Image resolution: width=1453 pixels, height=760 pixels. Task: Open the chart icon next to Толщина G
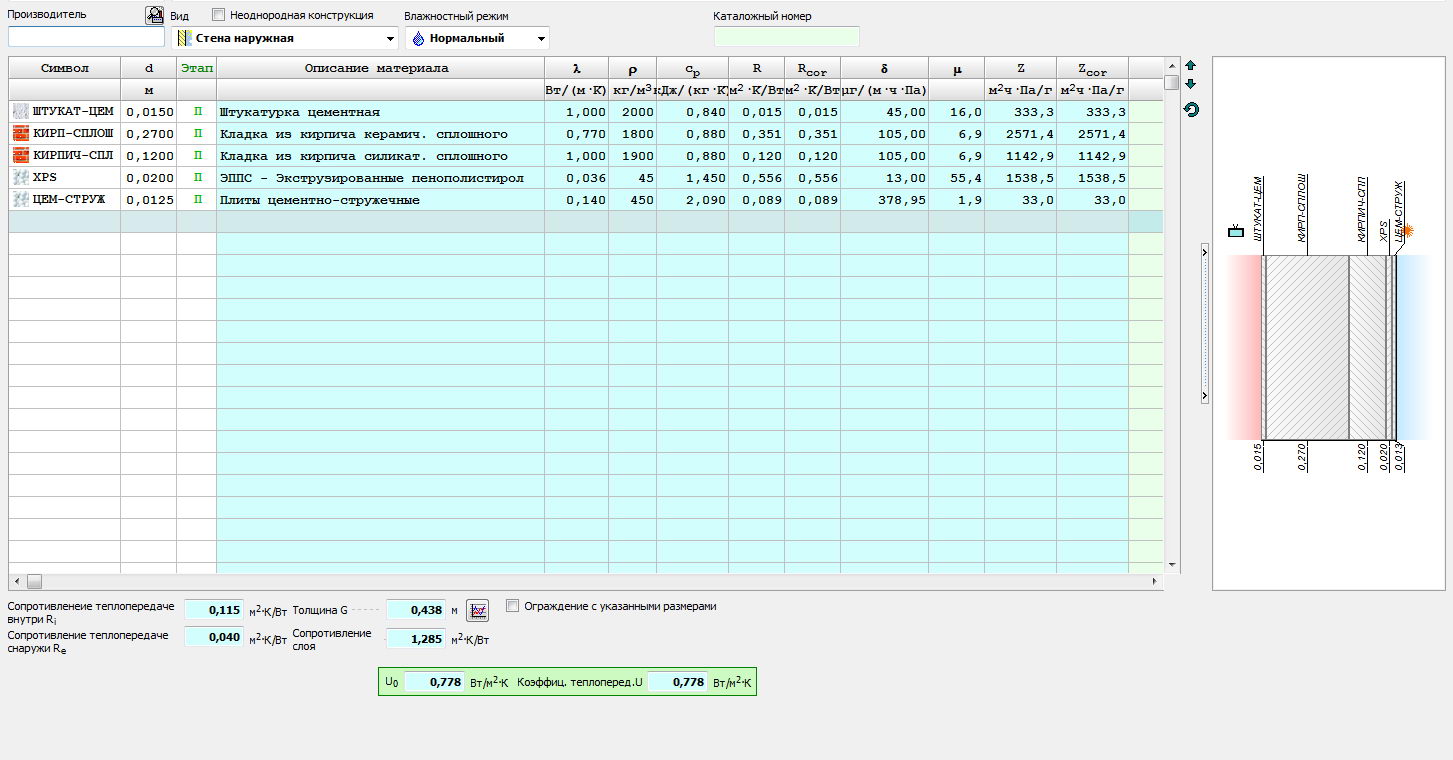click(x=478, y=609)
